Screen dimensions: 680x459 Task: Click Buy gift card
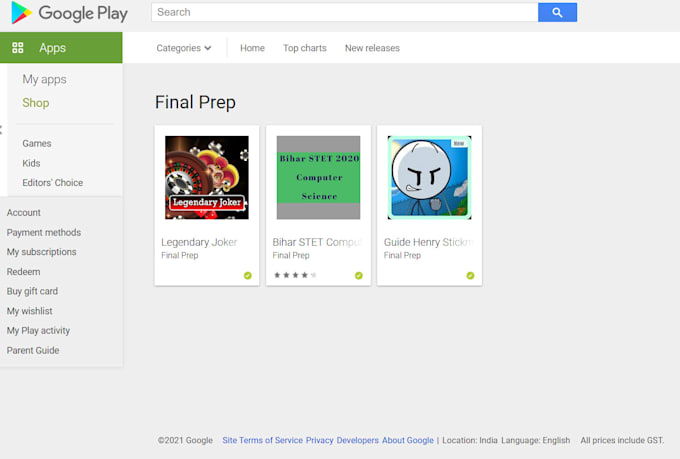[x=32, y=291]
